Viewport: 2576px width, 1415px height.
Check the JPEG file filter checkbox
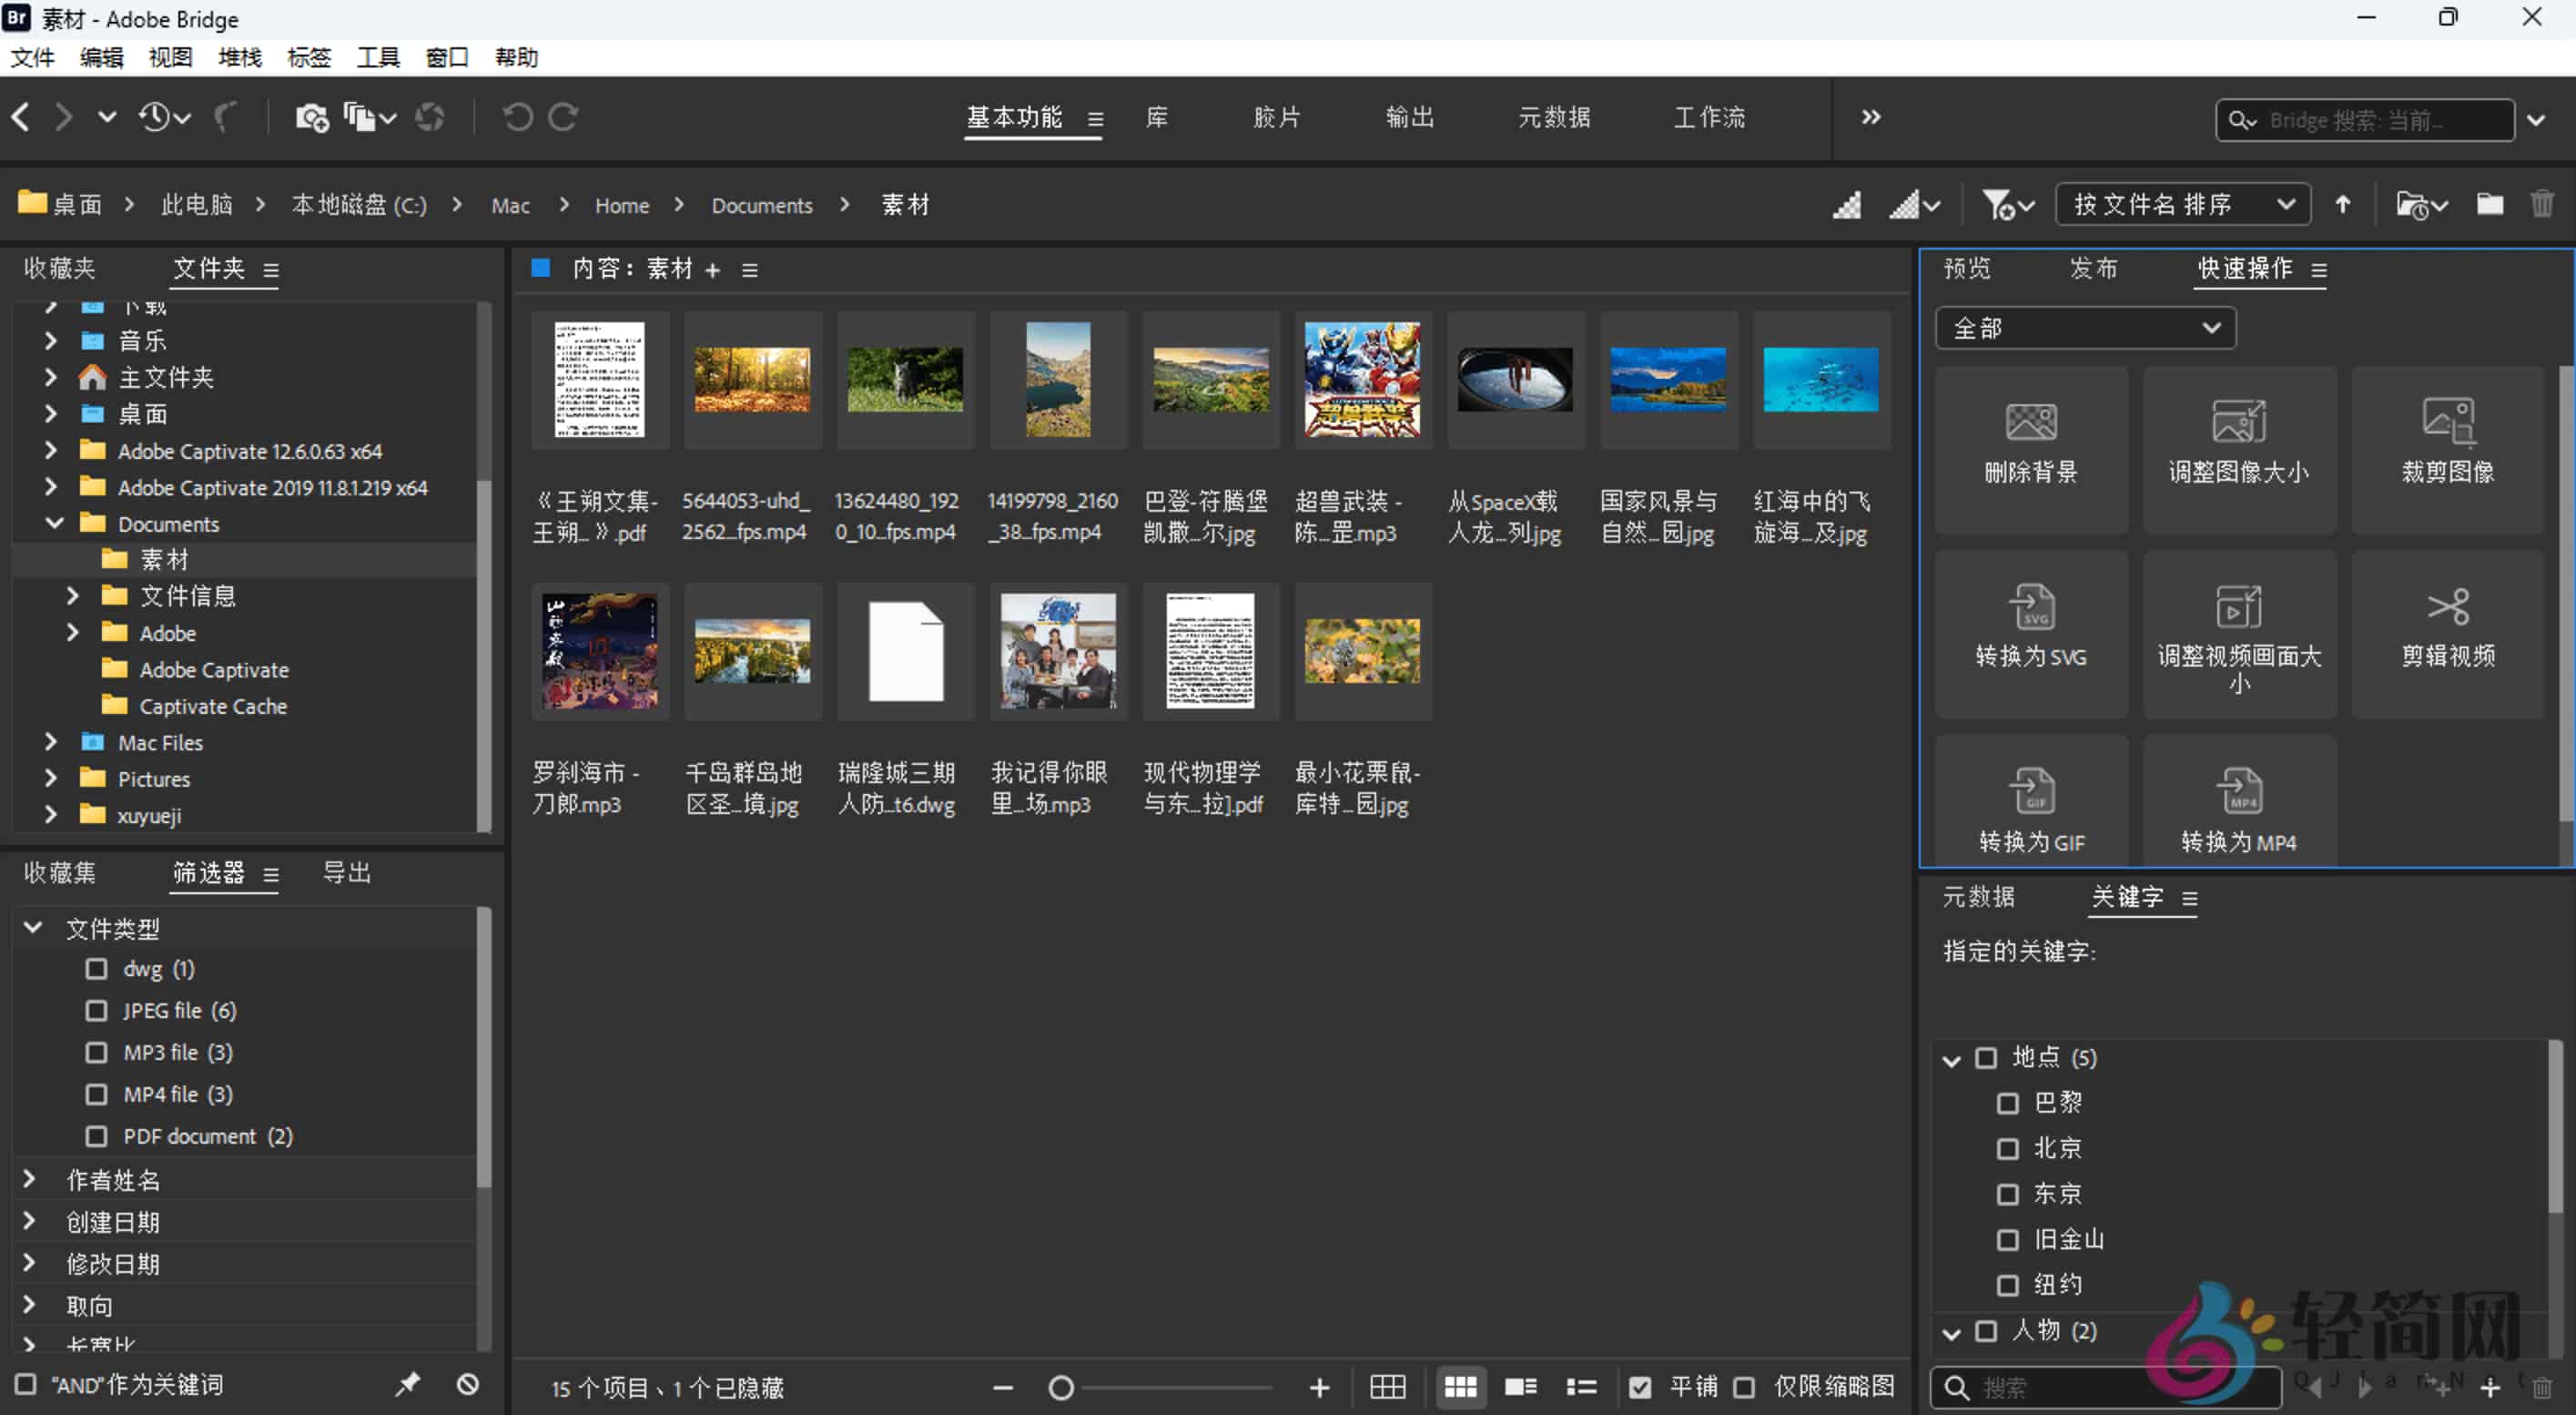96,1010
